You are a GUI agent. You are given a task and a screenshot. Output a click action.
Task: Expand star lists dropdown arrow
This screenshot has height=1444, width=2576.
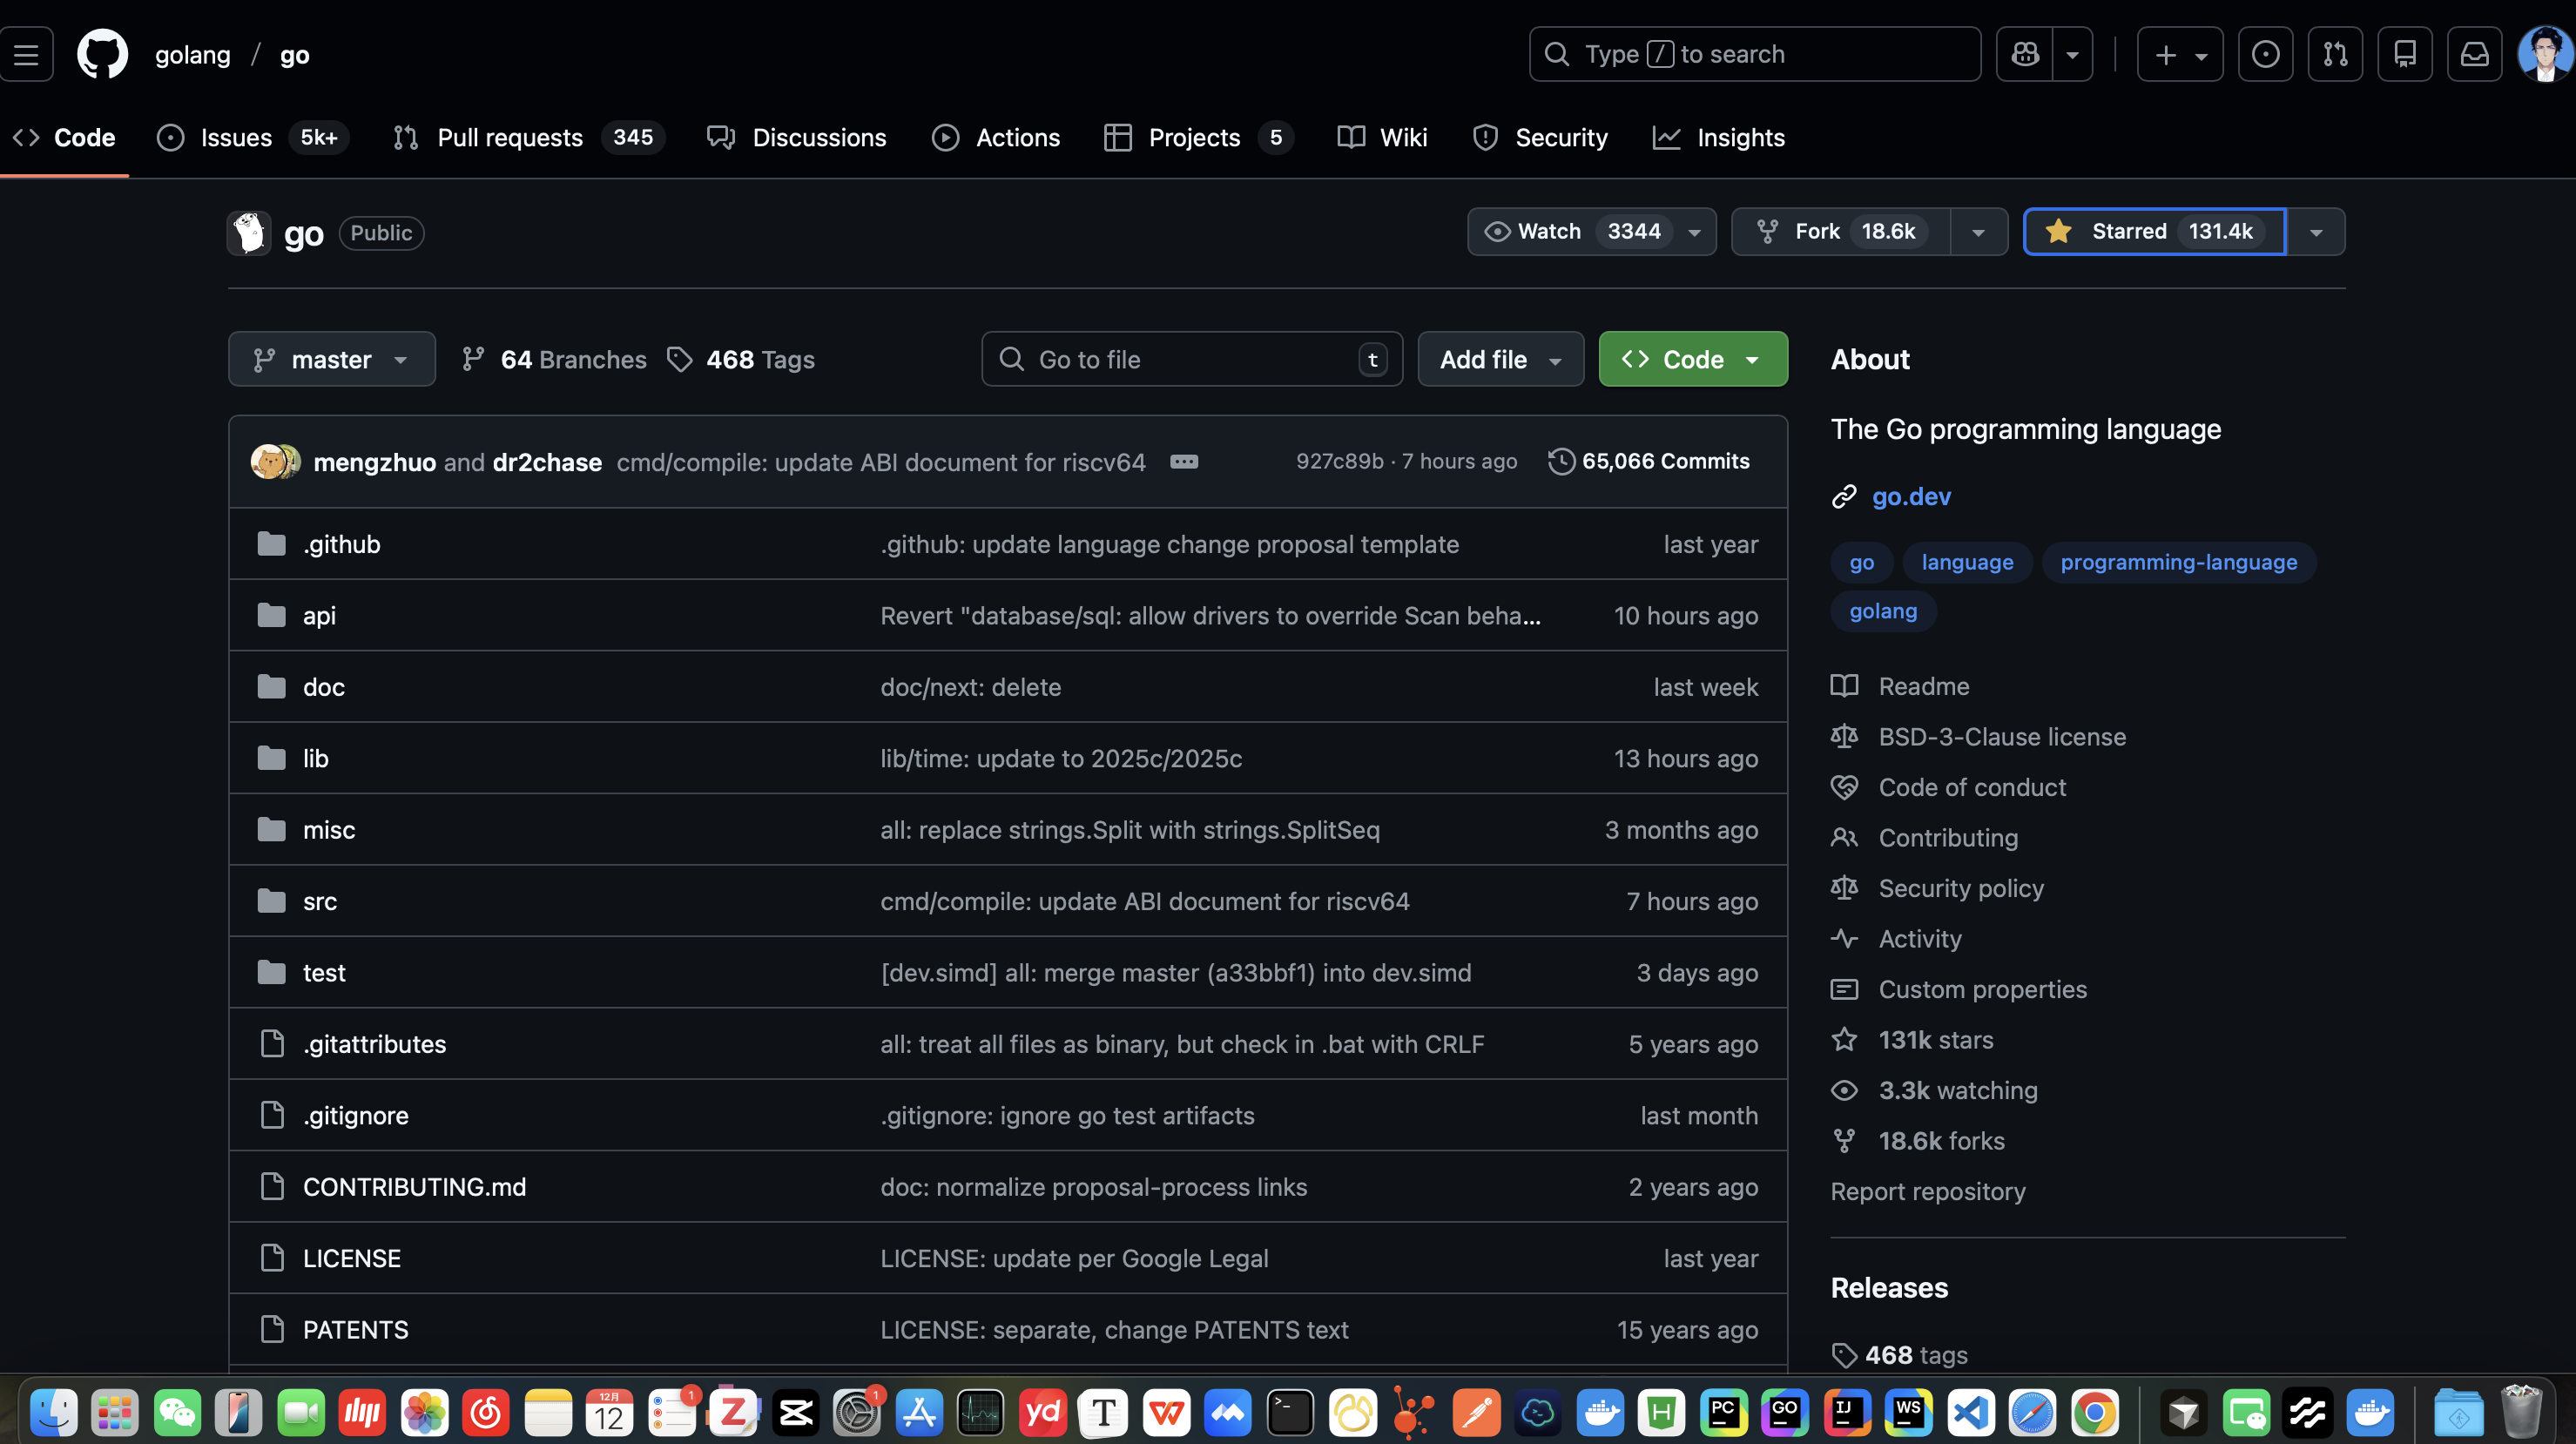pyautogui.click(x=2315, y=232)
